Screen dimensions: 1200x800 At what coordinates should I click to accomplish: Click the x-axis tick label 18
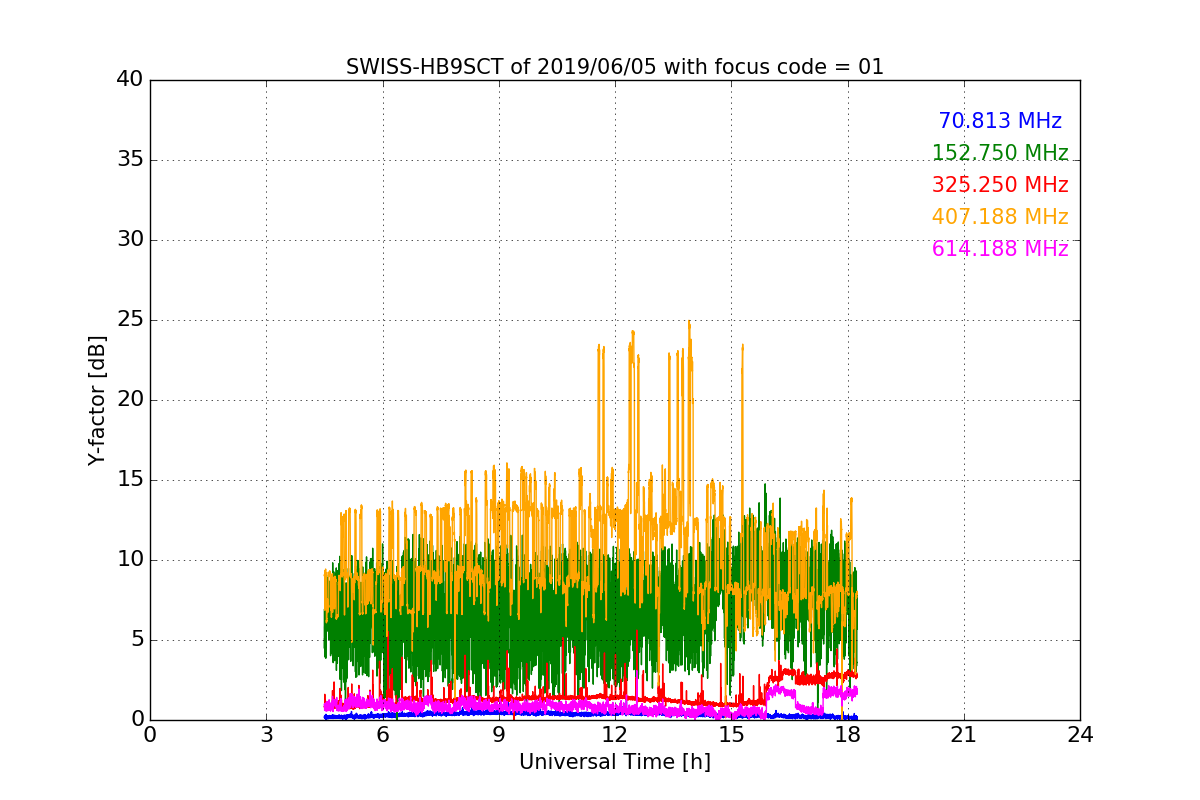tap(847, 735)
